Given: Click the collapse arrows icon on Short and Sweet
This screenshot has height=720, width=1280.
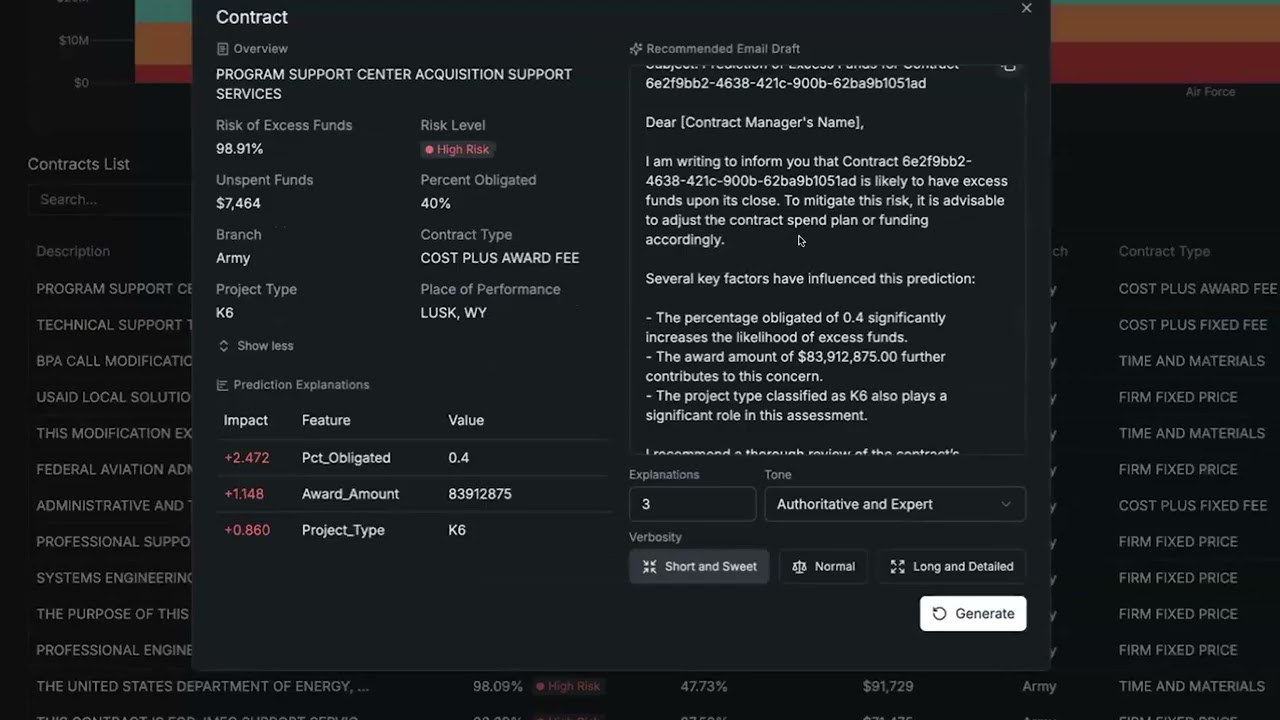Looking at the screenshot, I should click(649, 567).
